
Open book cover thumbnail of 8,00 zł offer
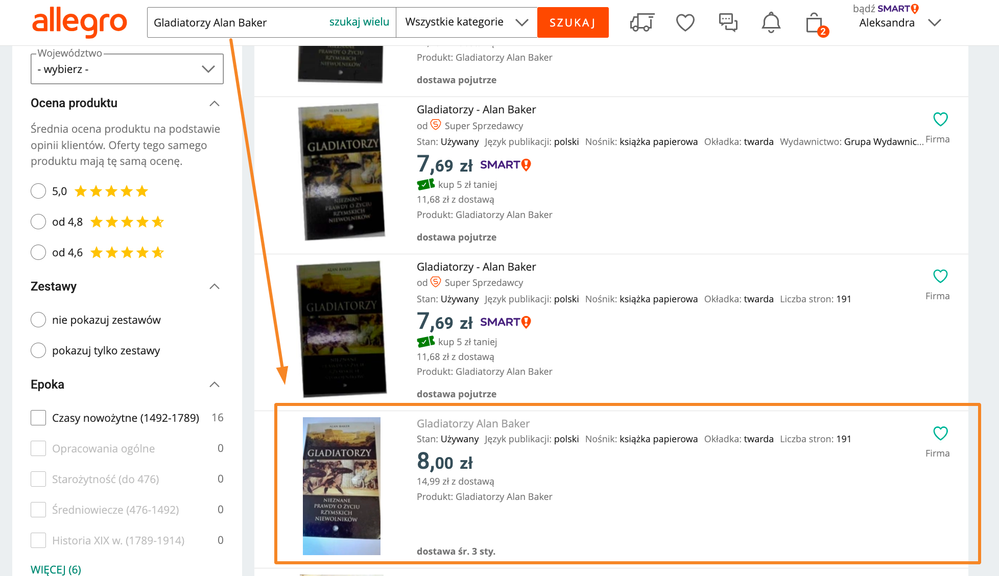coord(341,486)
